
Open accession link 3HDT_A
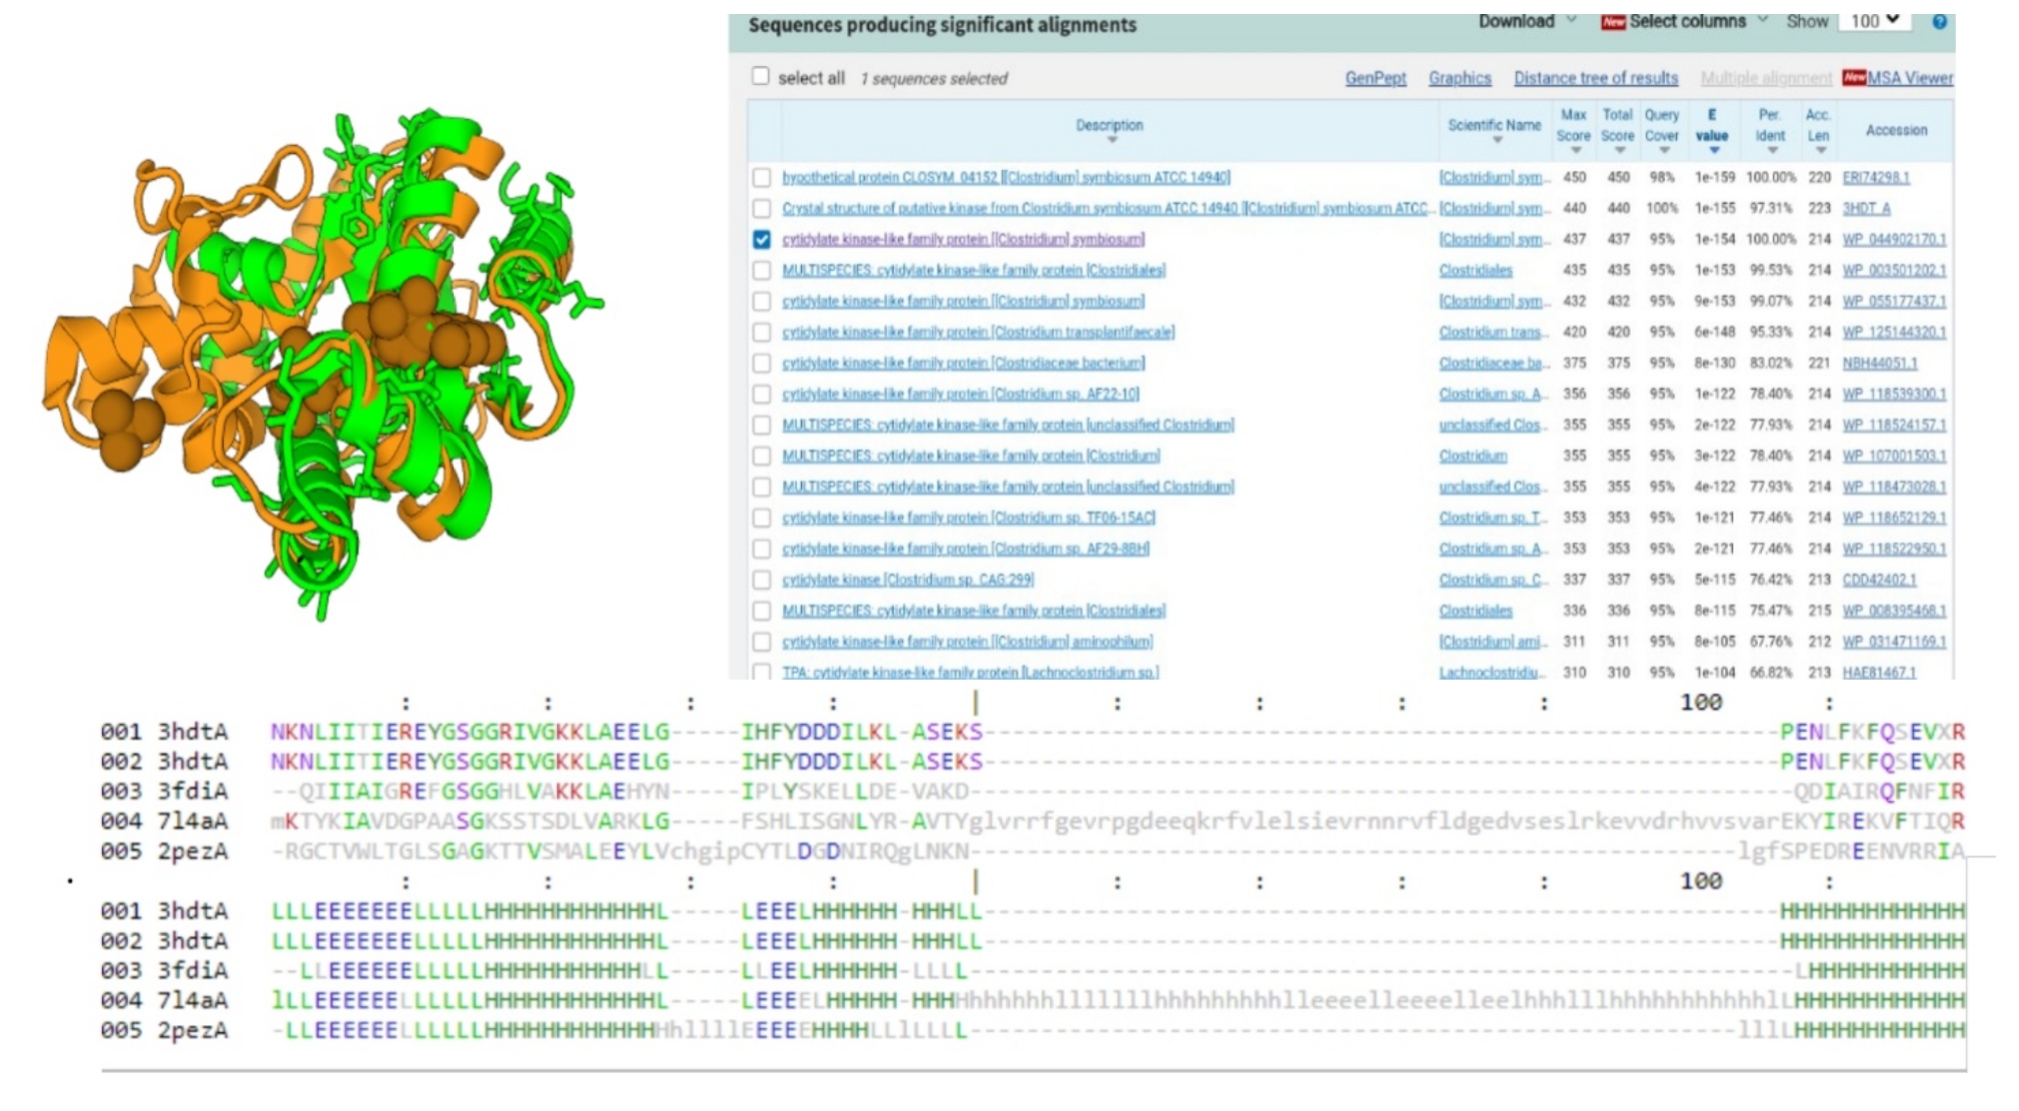tap(1866, 208)
